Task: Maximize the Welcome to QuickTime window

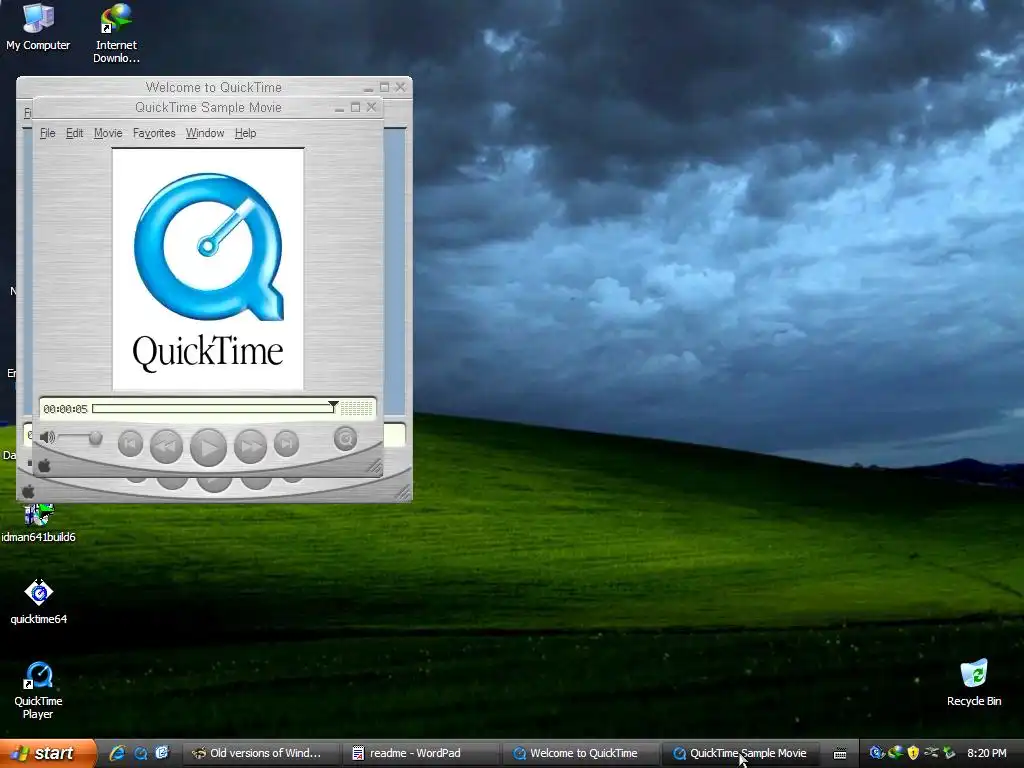Action: [x=385, y=87]
